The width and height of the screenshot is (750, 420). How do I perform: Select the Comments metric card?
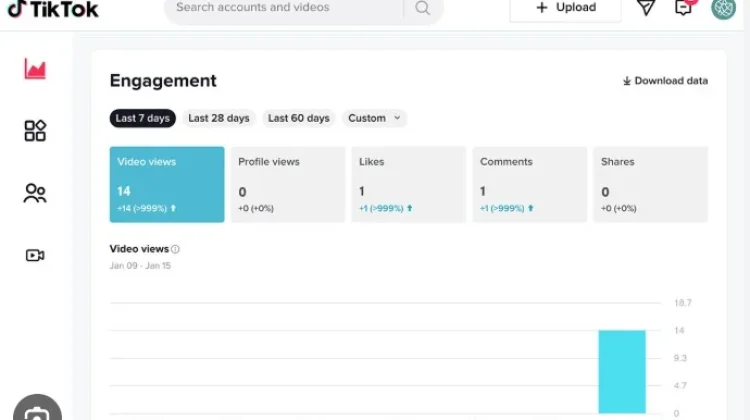tap(529, 185)
